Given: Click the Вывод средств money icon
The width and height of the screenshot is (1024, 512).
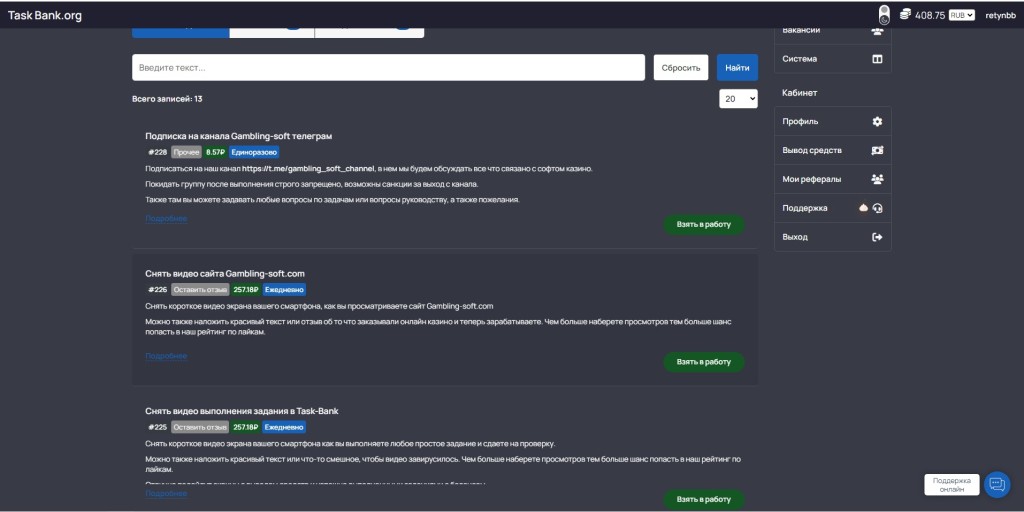Looking at the screenshot, I should [877, 150].
